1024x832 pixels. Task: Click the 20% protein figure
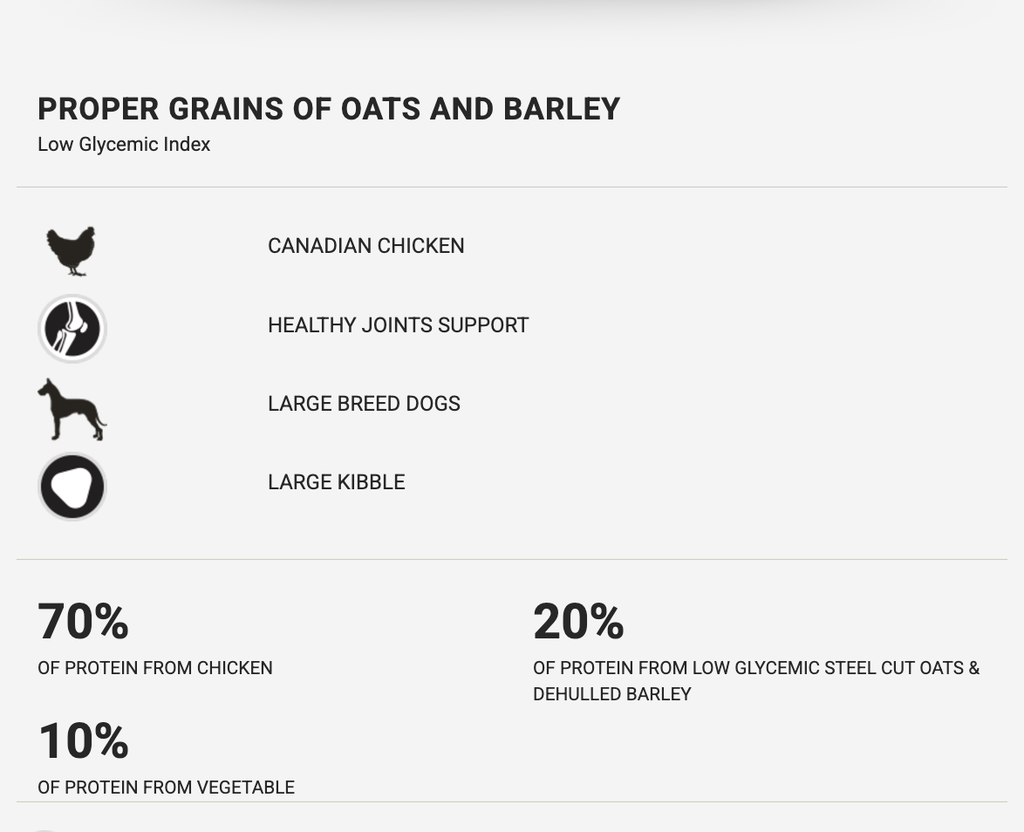tap(579, 621)
